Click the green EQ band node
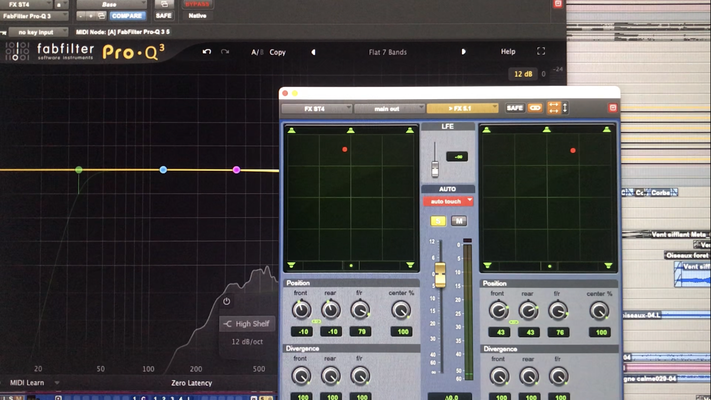Viewport: 711px width, 400px height. click(x=79, y=170)
